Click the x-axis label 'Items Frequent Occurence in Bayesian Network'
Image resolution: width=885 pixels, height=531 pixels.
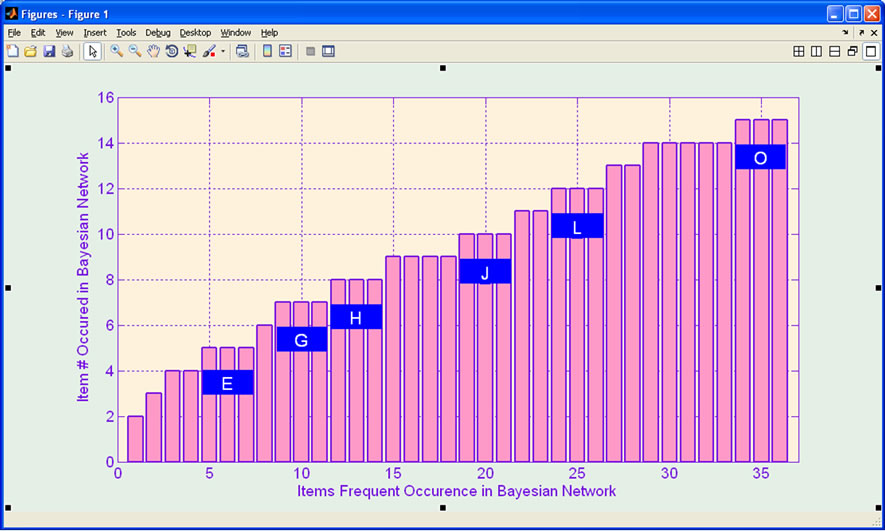457,491
